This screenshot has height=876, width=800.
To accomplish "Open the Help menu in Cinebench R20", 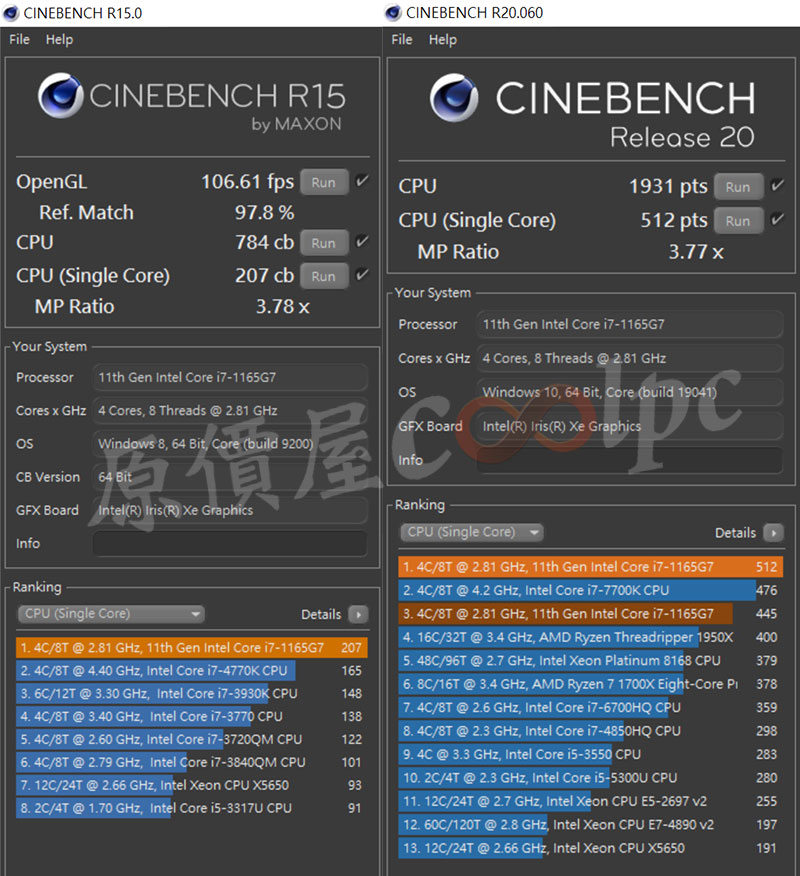I will point(442,40).
